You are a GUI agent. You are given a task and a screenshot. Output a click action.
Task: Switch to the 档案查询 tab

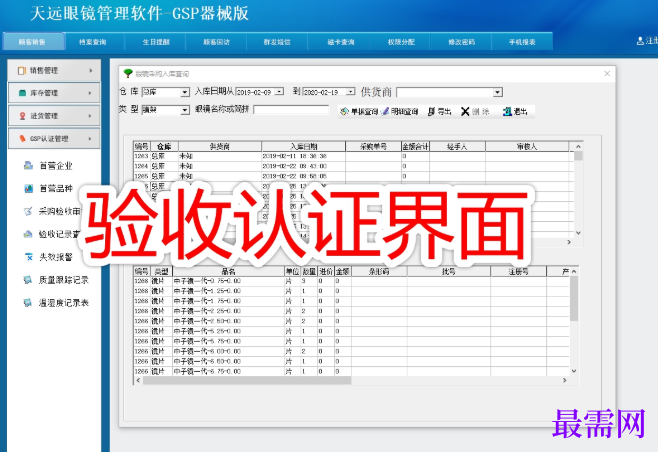click(93, 42)
